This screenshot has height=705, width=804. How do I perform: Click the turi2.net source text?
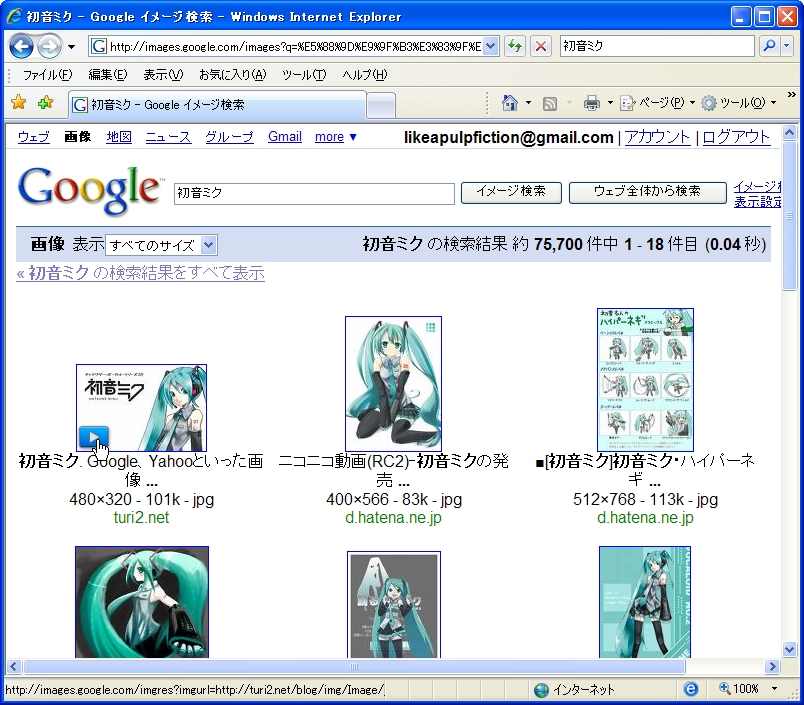pos(141,517)
